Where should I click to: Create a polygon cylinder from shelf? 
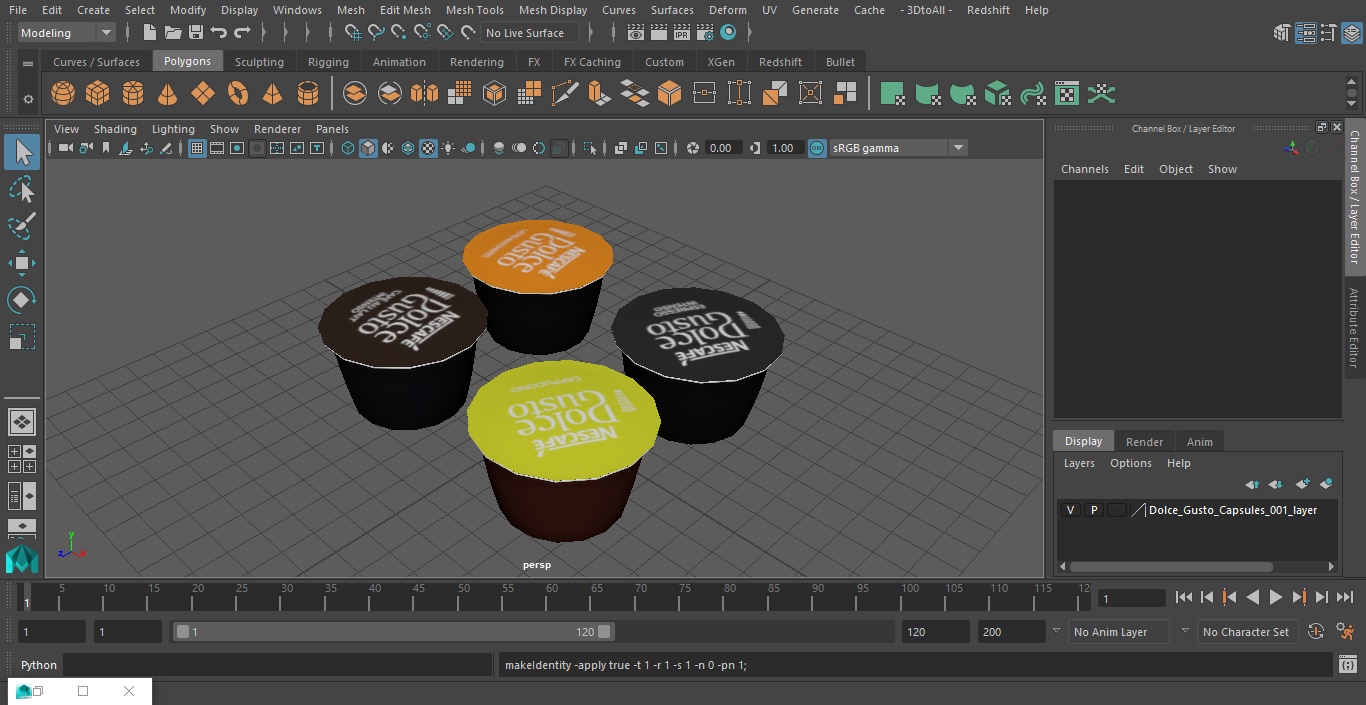point(133,94)
